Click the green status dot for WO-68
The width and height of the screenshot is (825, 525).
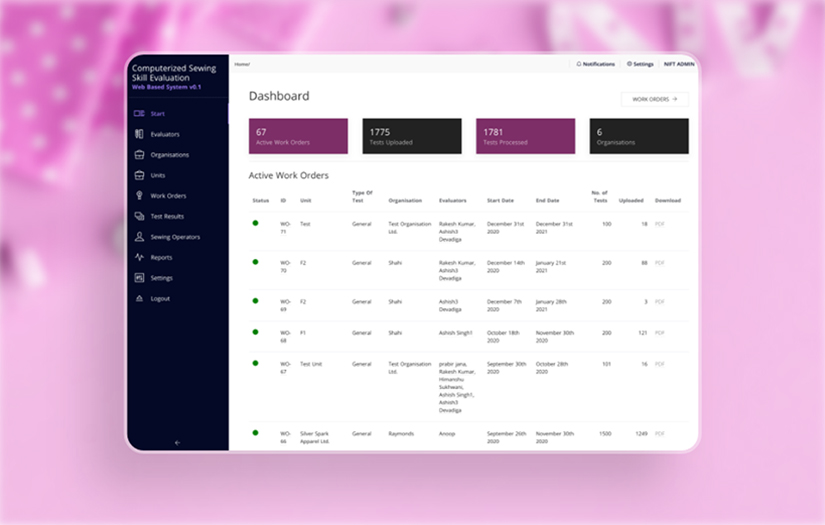point(255,332)
